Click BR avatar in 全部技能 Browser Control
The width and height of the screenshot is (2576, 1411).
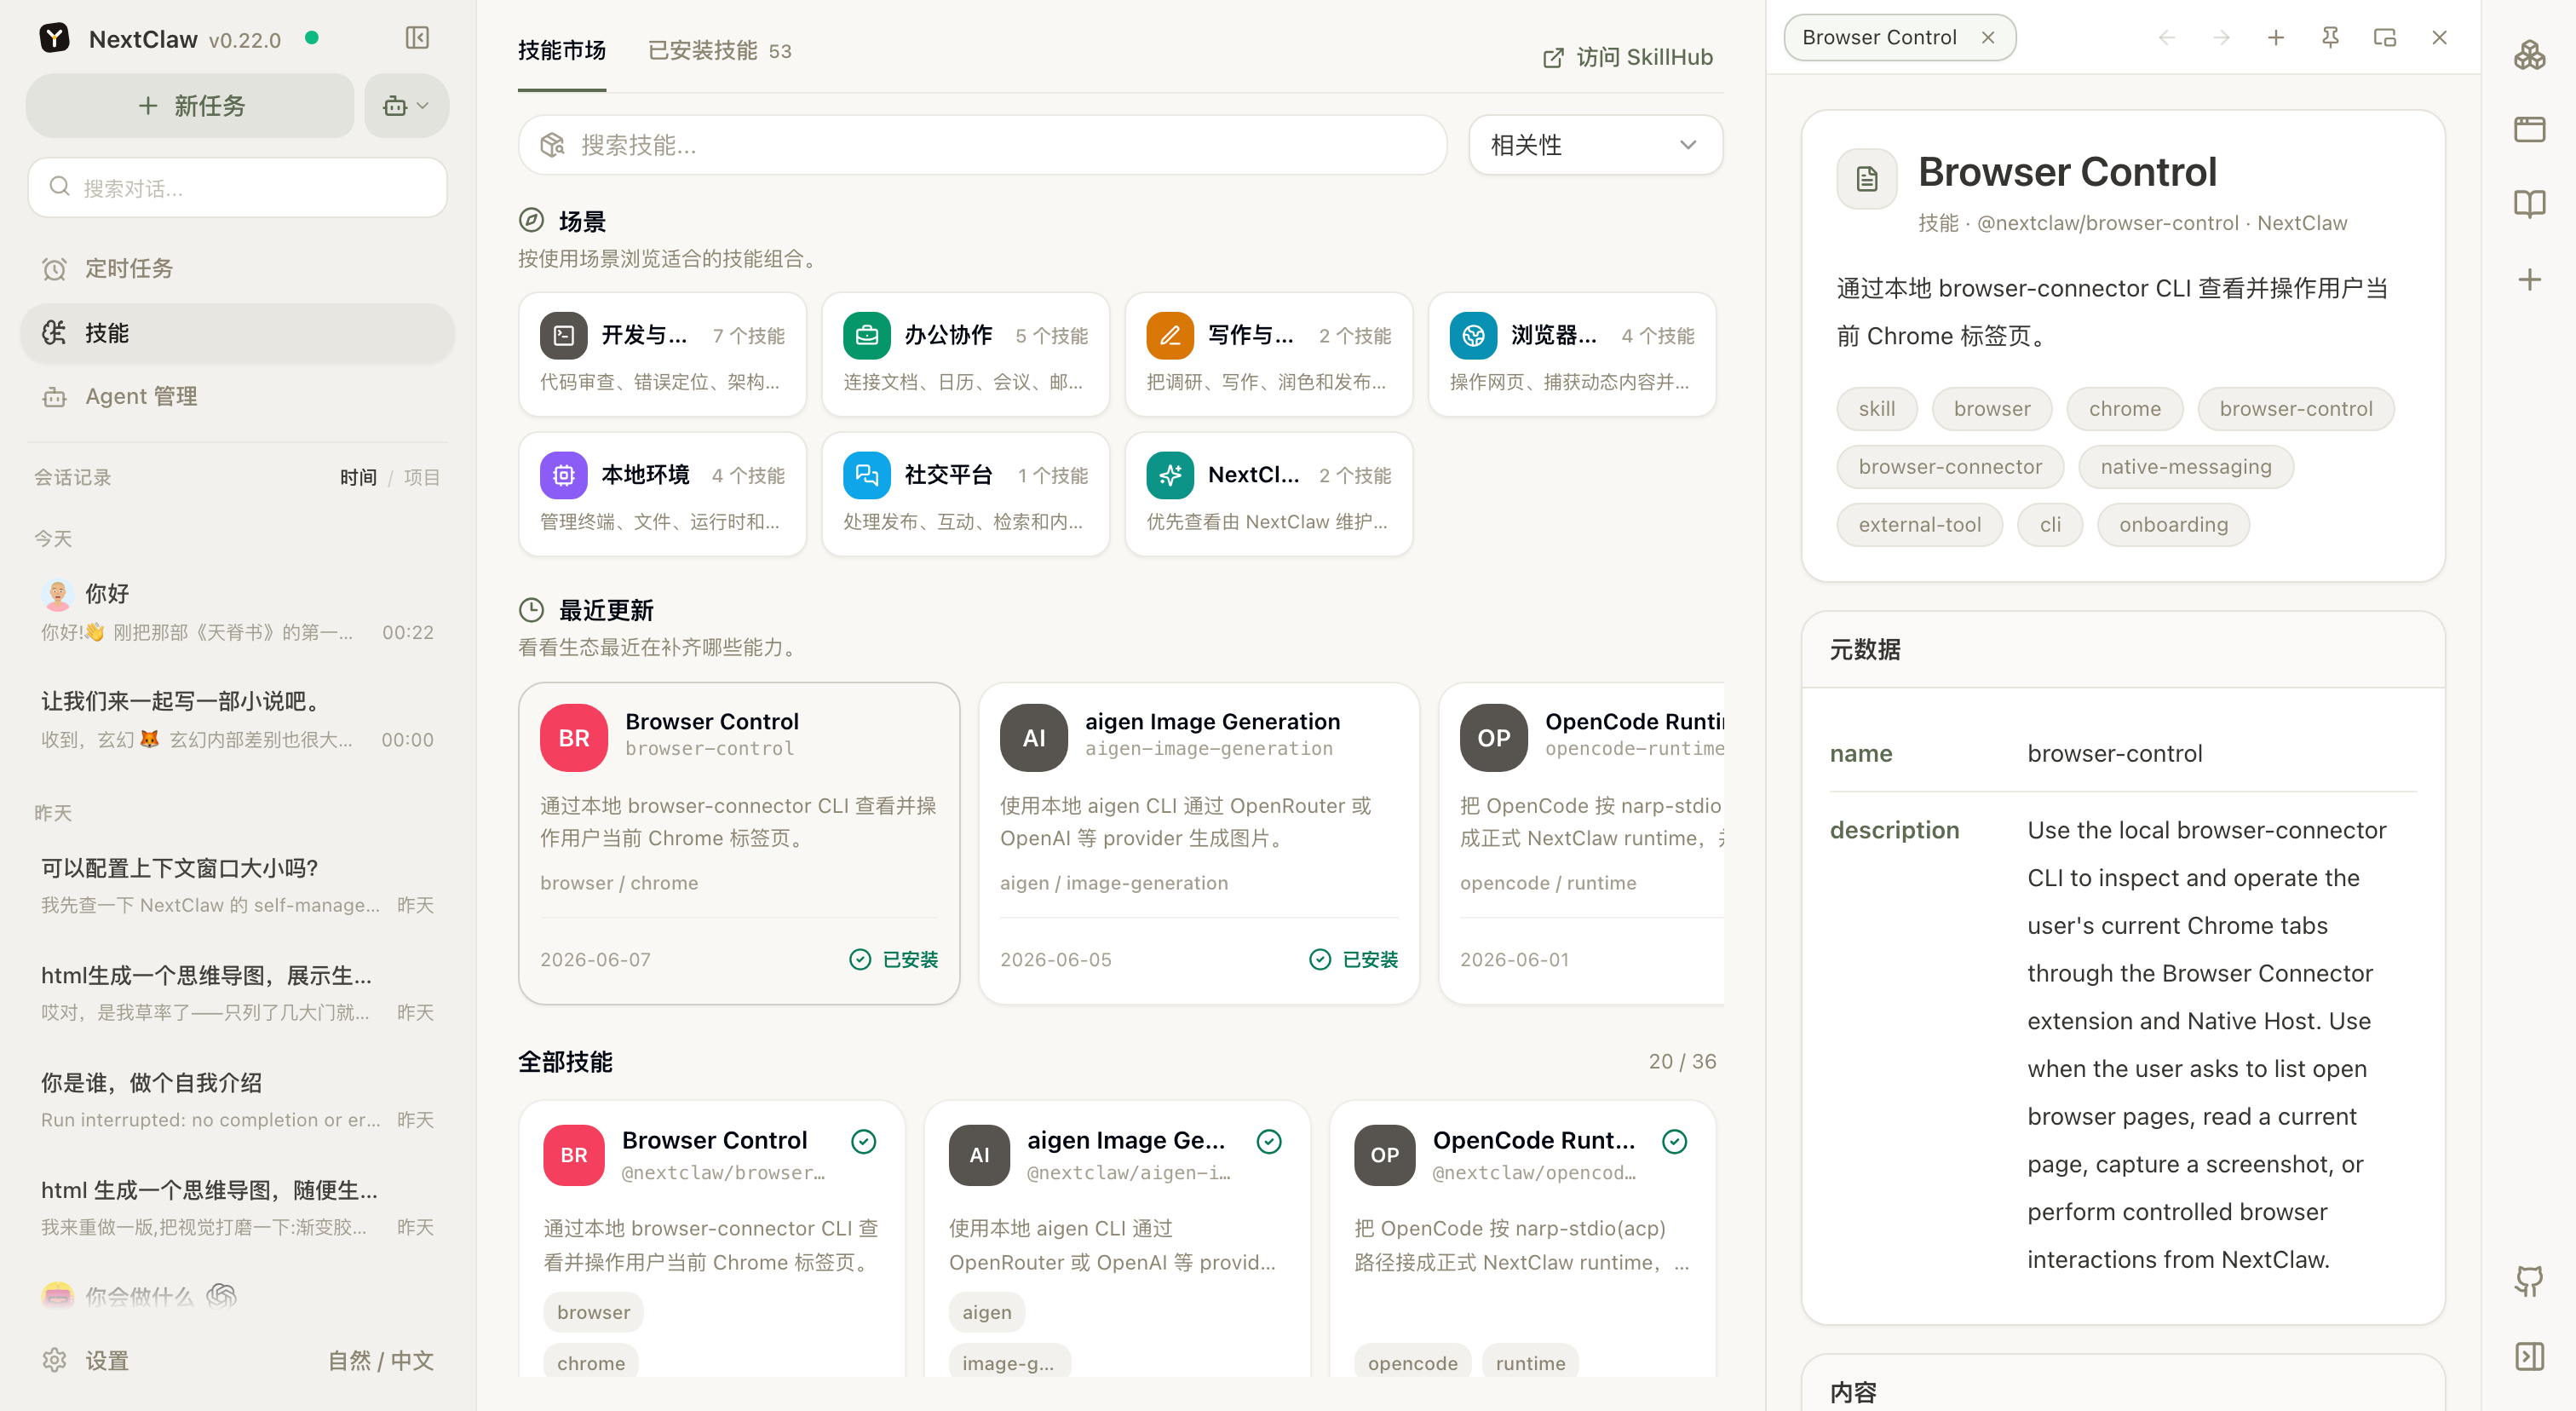pos(574,1155)
